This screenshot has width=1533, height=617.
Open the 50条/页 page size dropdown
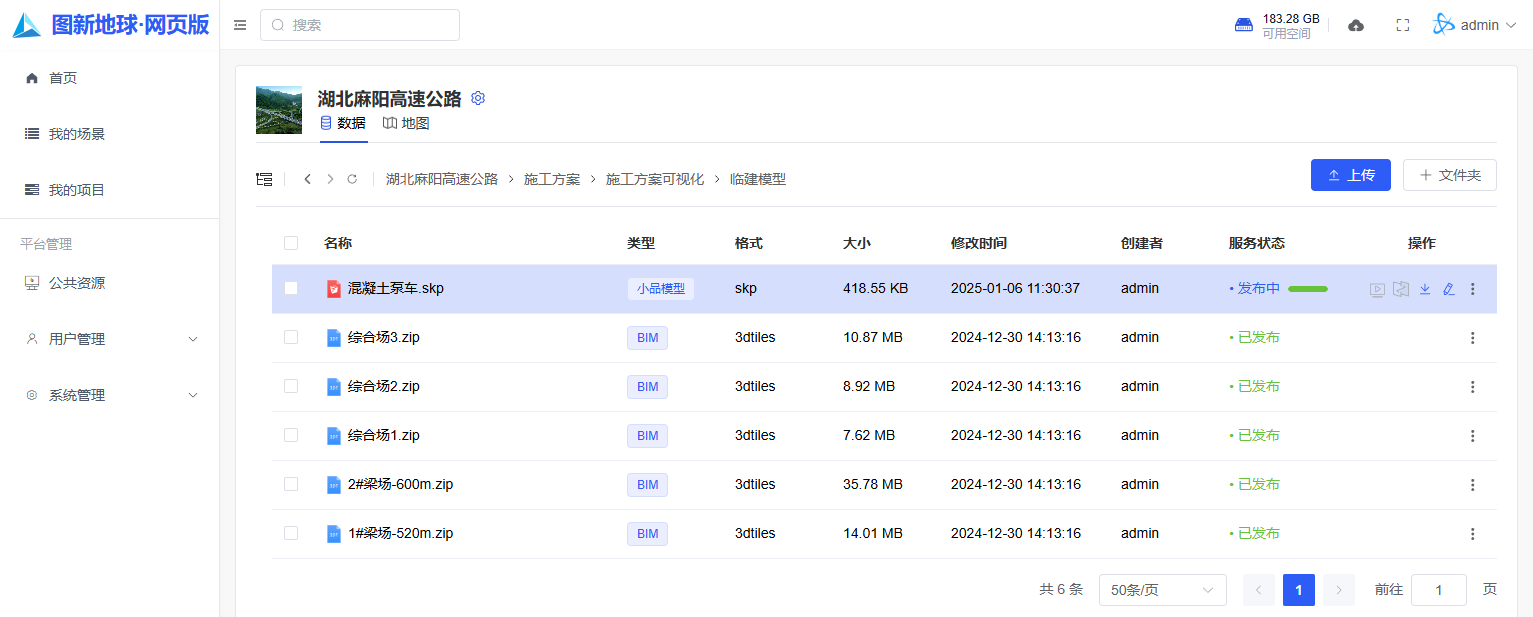[x=1162, y=590]
